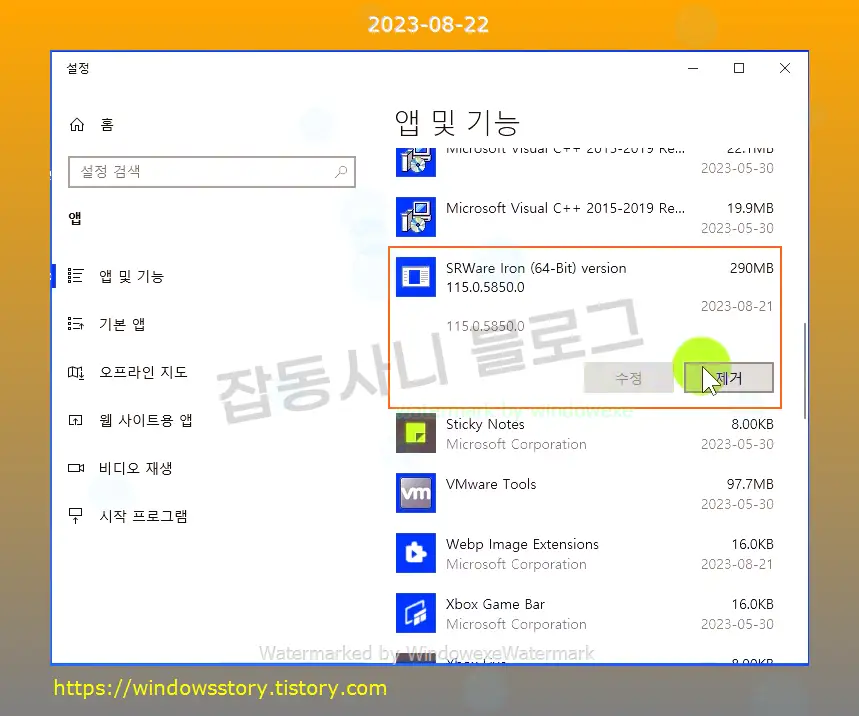Click the 앱 및 기능 page heading

457,122
